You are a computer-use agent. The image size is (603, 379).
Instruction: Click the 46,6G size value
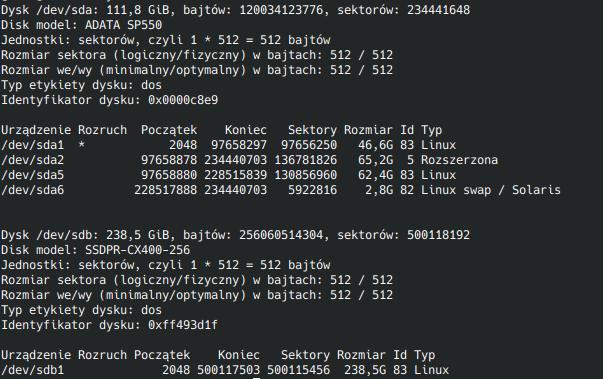[x=375, y=145]
